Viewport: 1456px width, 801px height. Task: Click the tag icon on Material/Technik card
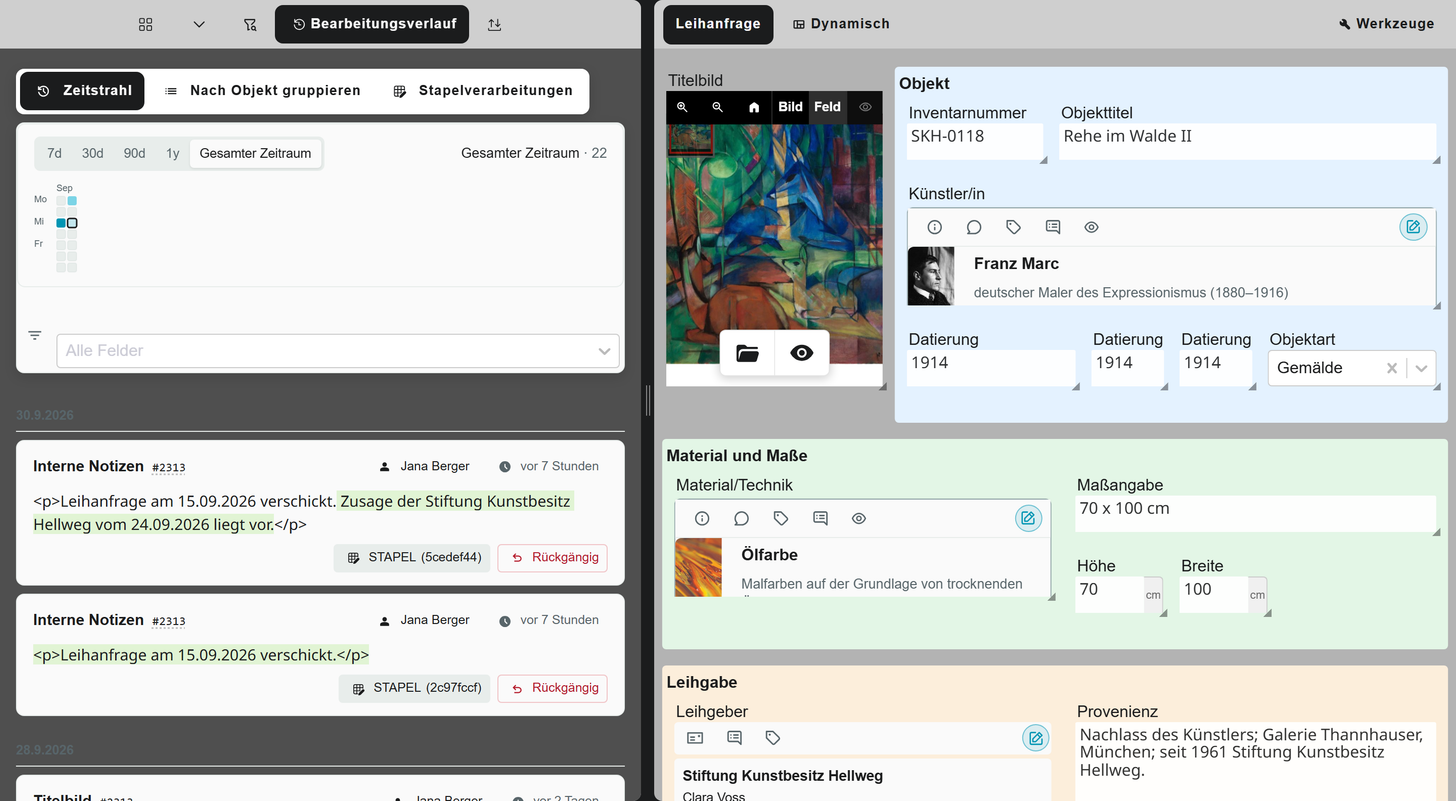click(781, 518)
